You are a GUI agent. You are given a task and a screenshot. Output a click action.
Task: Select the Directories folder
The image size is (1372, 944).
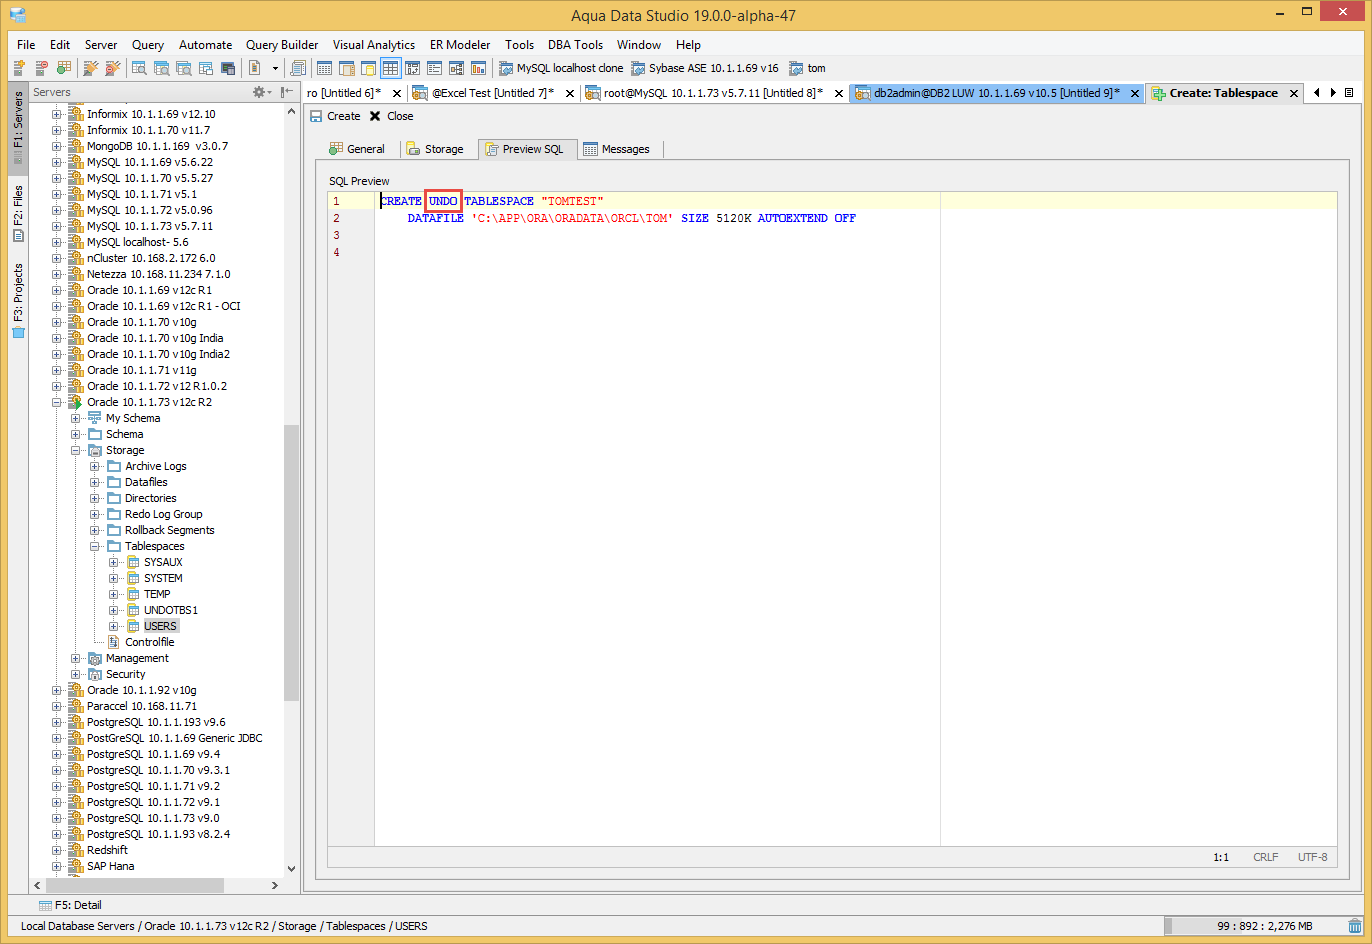(x=150, y=498)
